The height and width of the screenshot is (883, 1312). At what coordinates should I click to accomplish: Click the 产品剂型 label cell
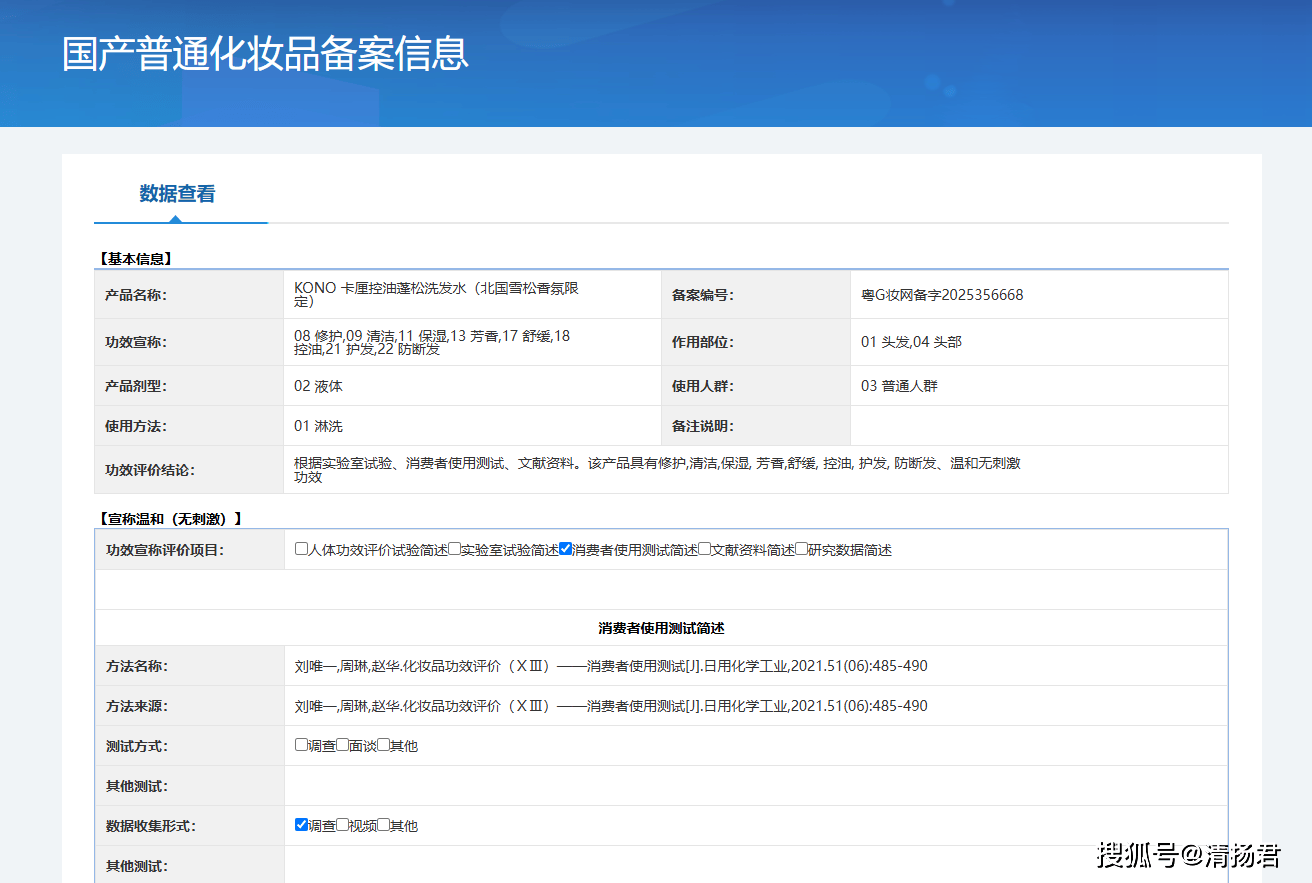[189, 386]
